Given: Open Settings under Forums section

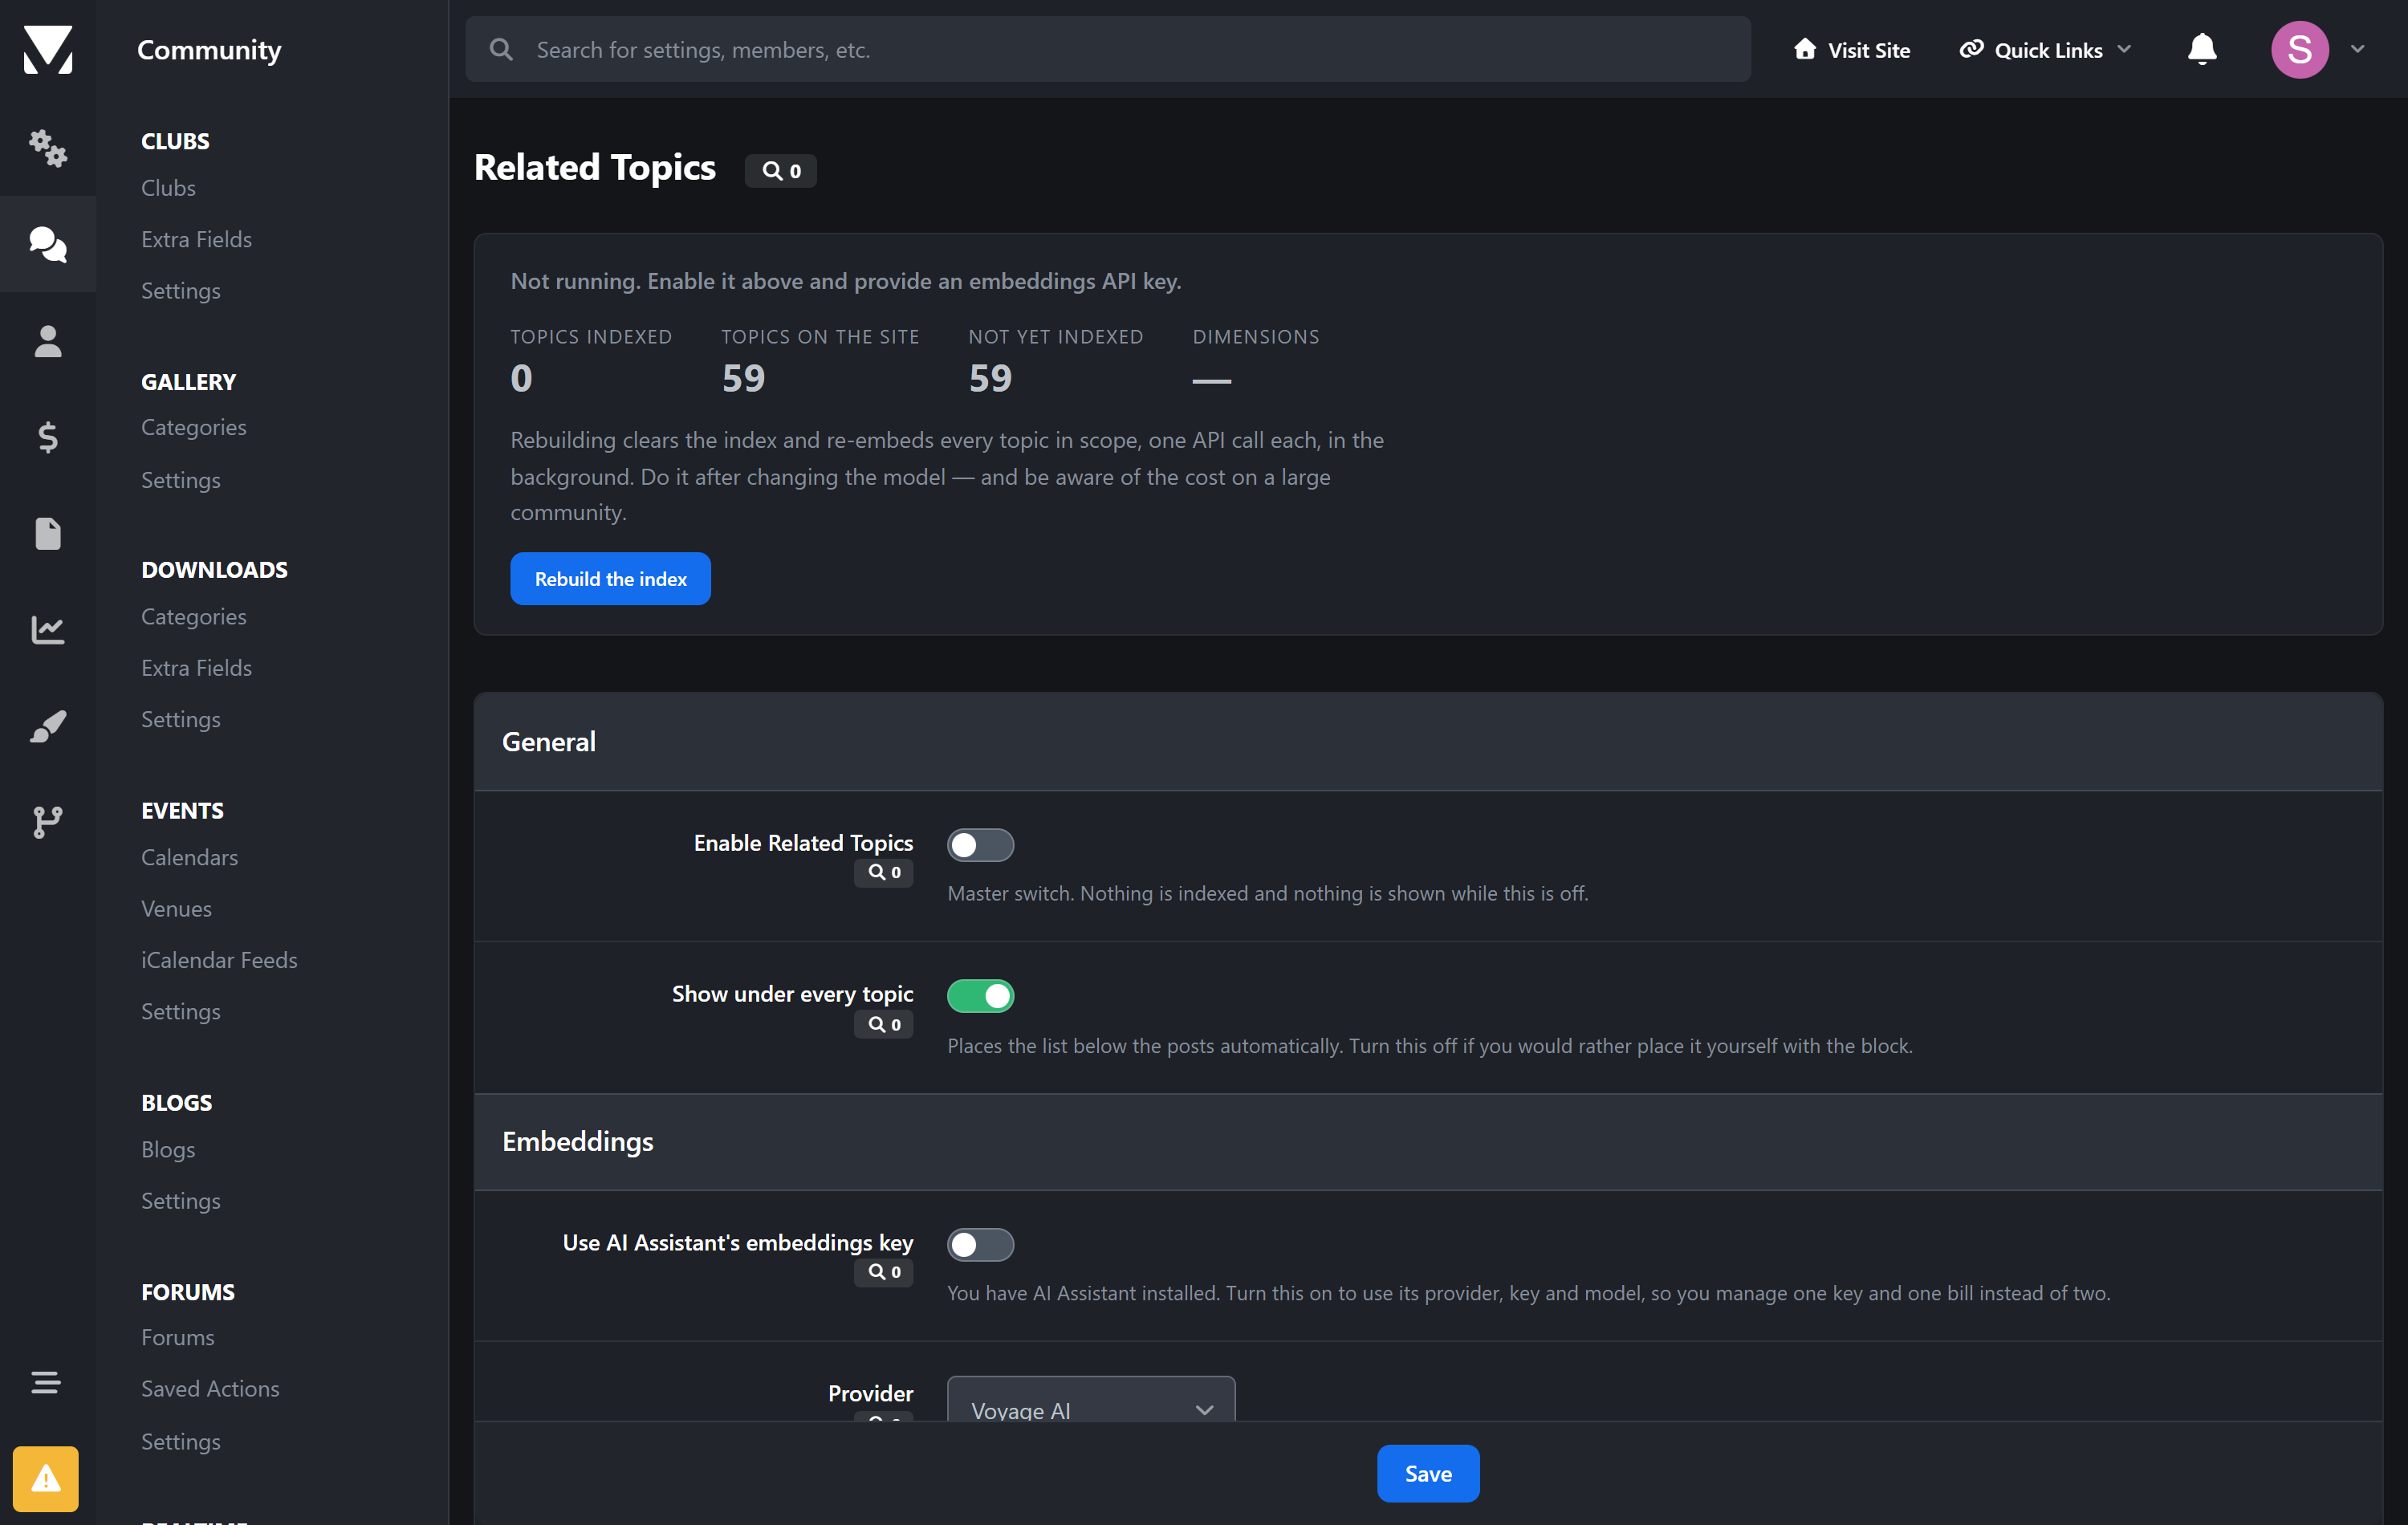Looking at the screenshot, I should pyautogui.click(x=181, y=1442).
